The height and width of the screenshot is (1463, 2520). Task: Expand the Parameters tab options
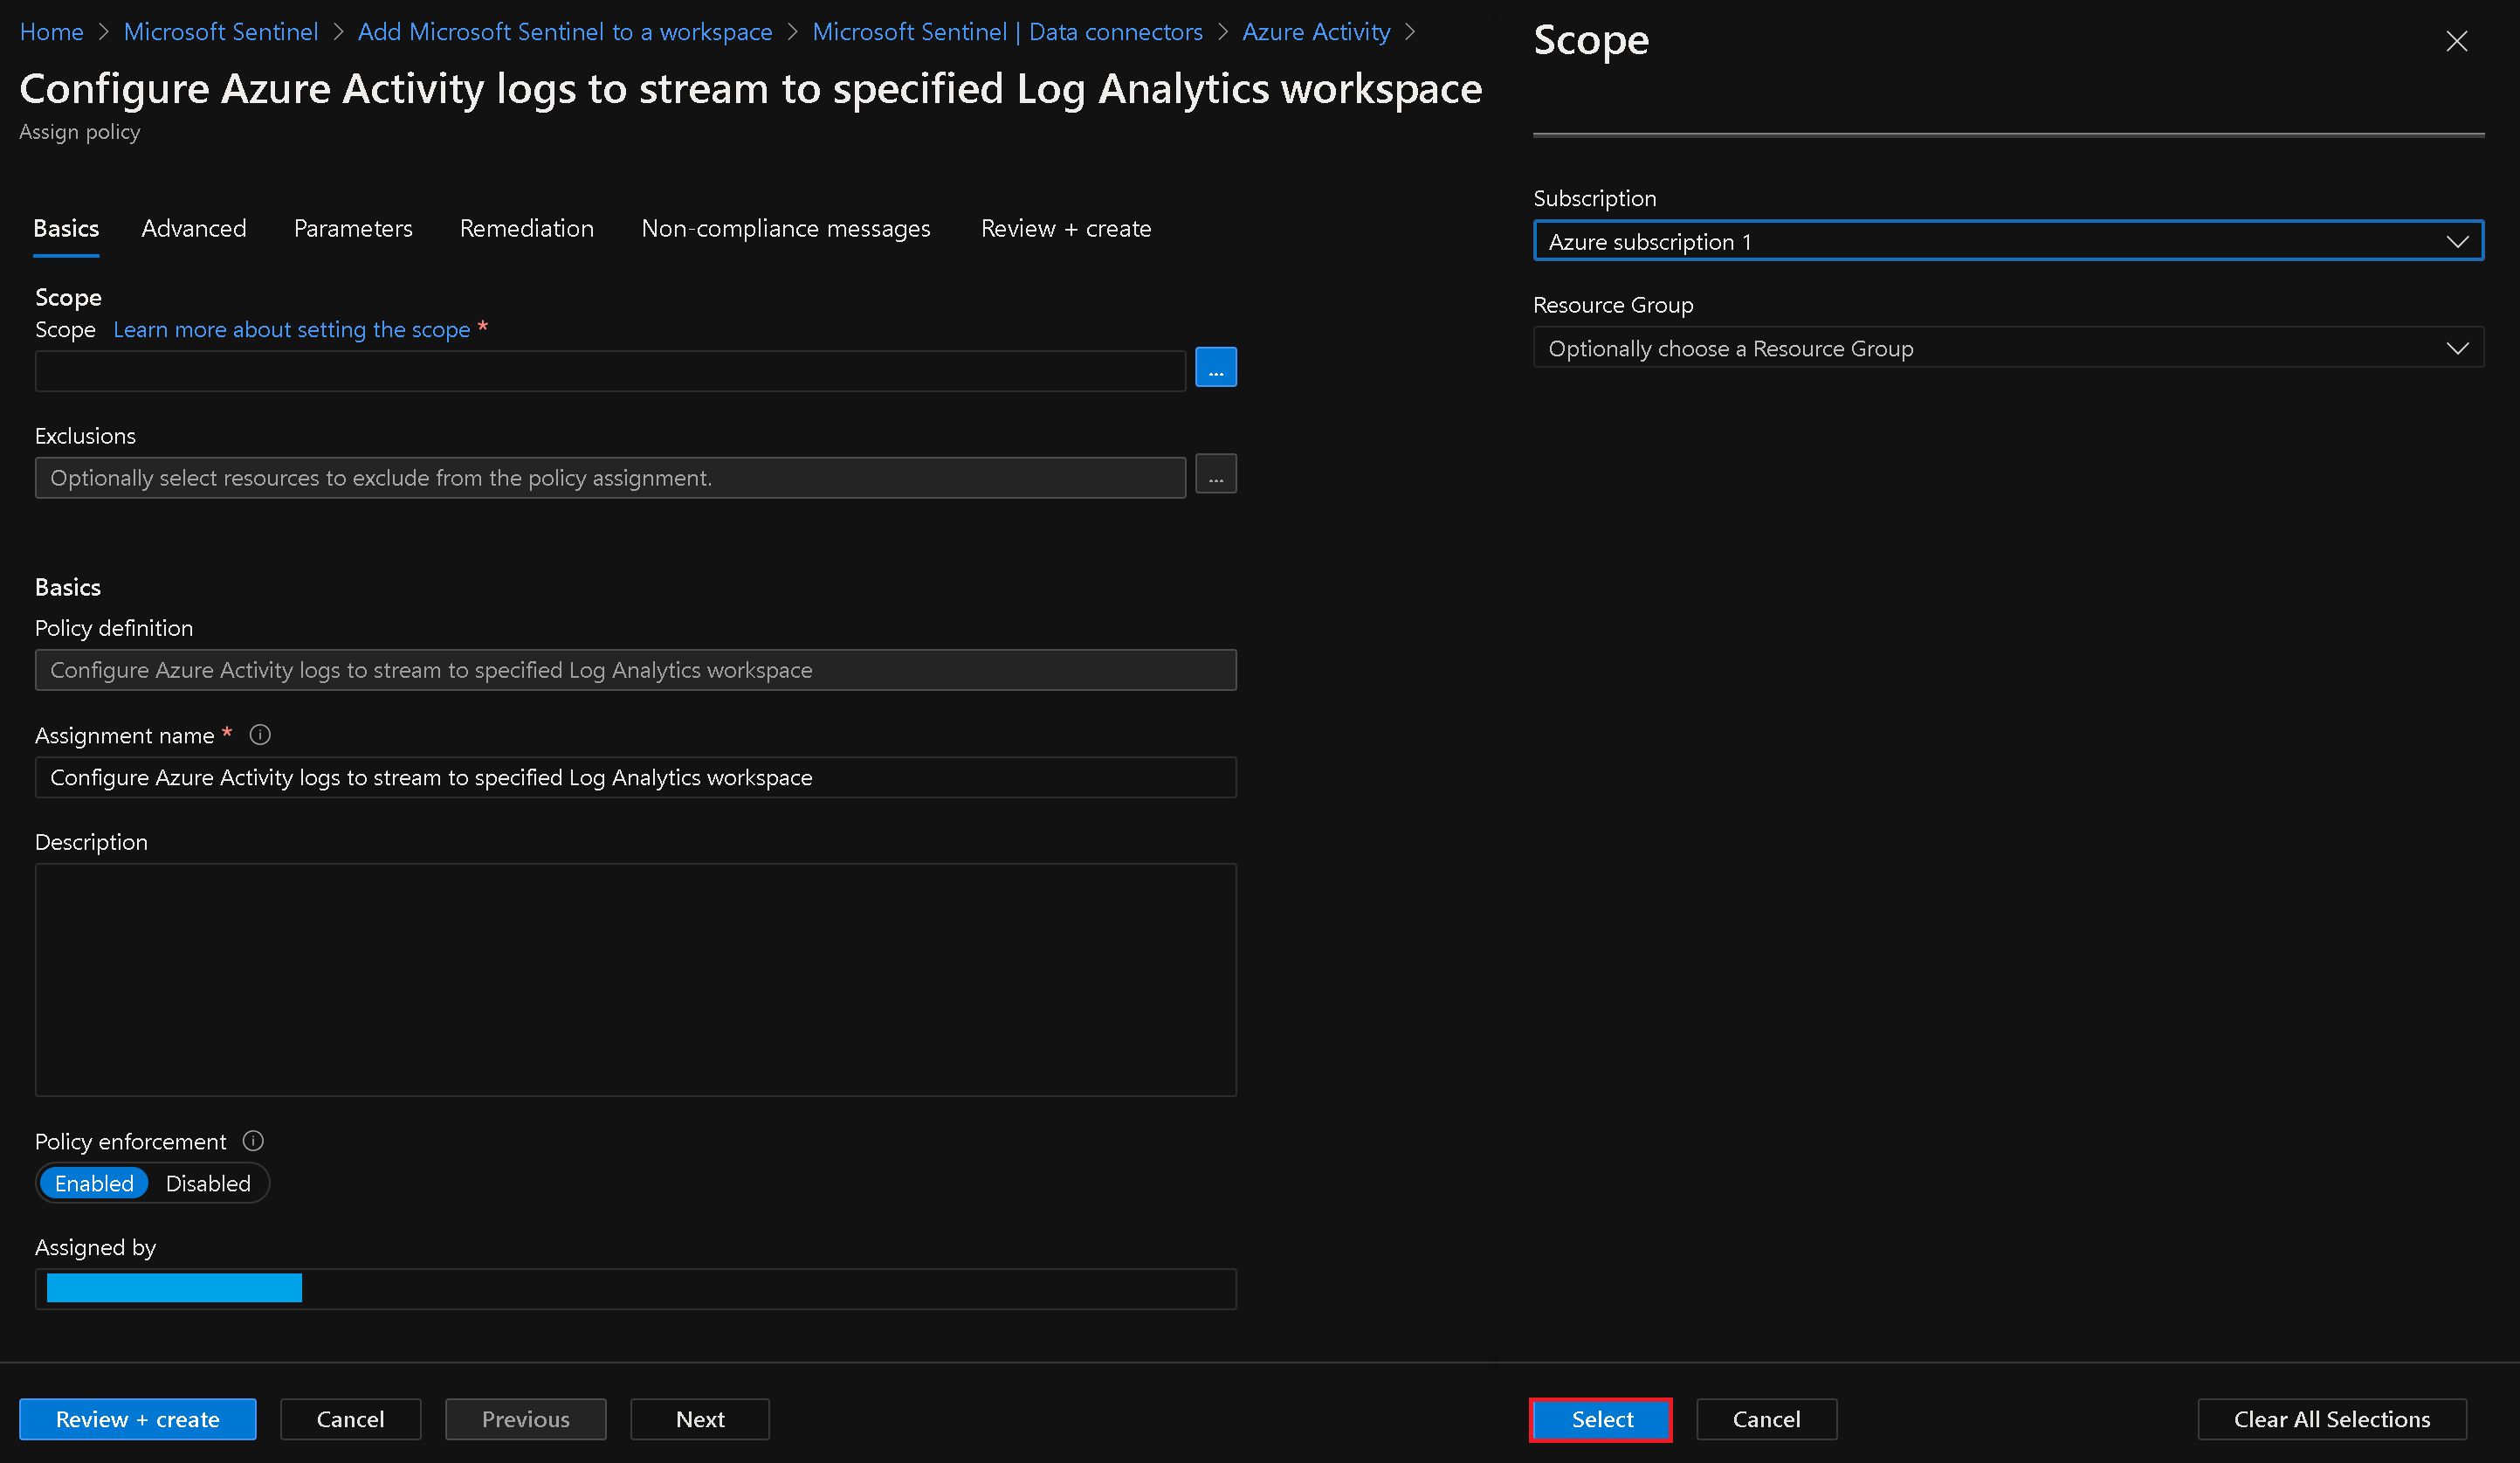tap(352, 226)
